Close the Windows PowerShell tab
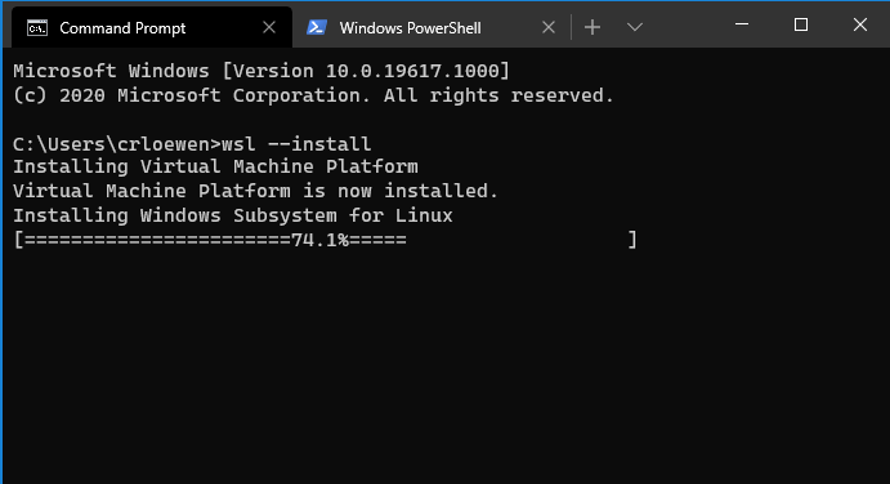 [x=548, y=28]
